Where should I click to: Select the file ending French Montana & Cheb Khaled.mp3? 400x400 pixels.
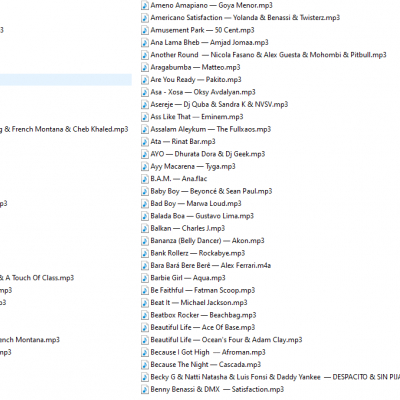(x=64, y=129)
